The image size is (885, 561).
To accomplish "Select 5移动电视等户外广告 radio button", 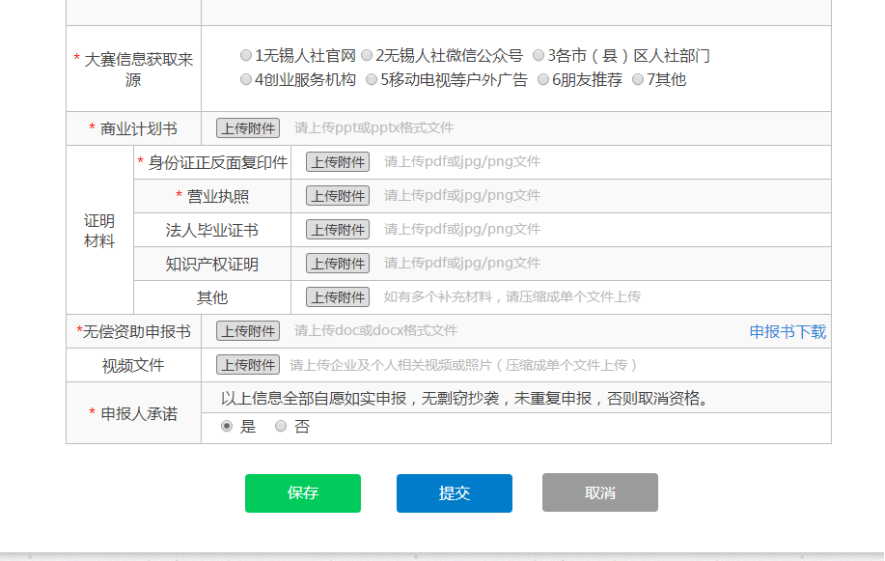I will [371, 80].
